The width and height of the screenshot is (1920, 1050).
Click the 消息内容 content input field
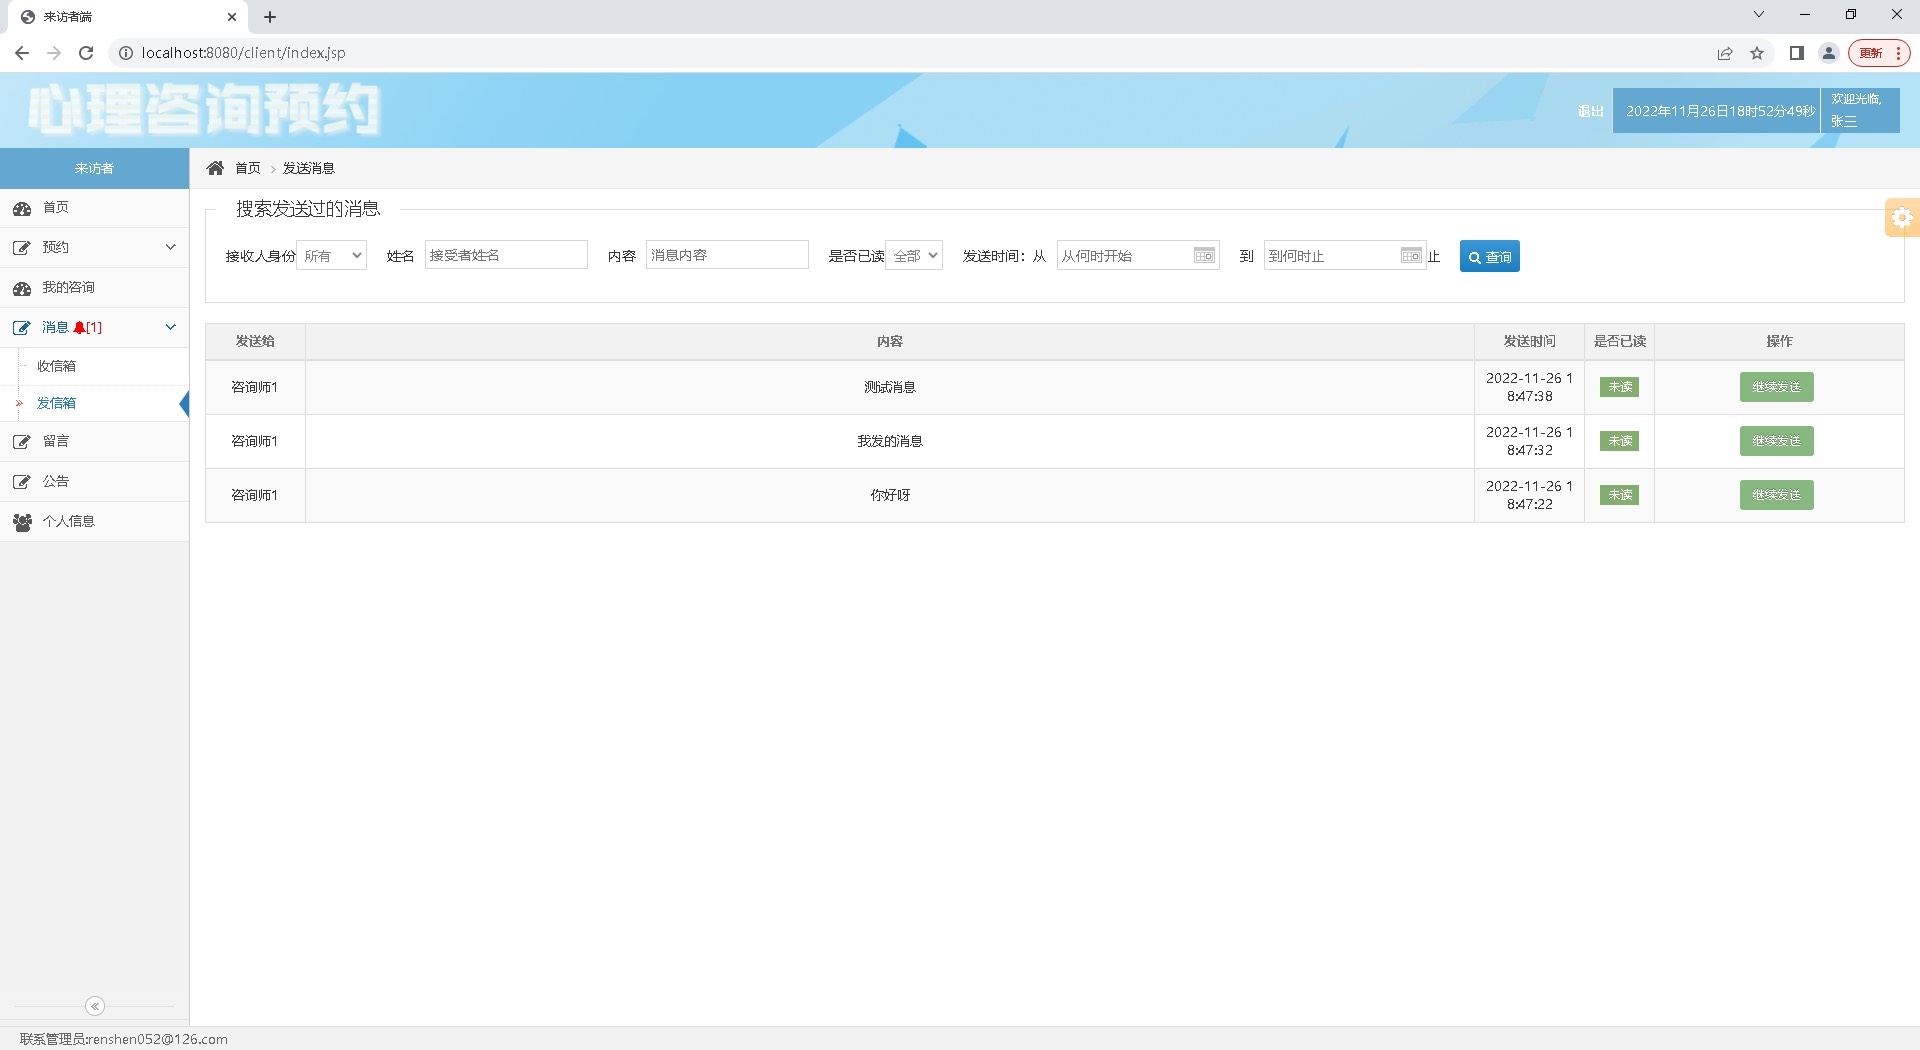727,256
